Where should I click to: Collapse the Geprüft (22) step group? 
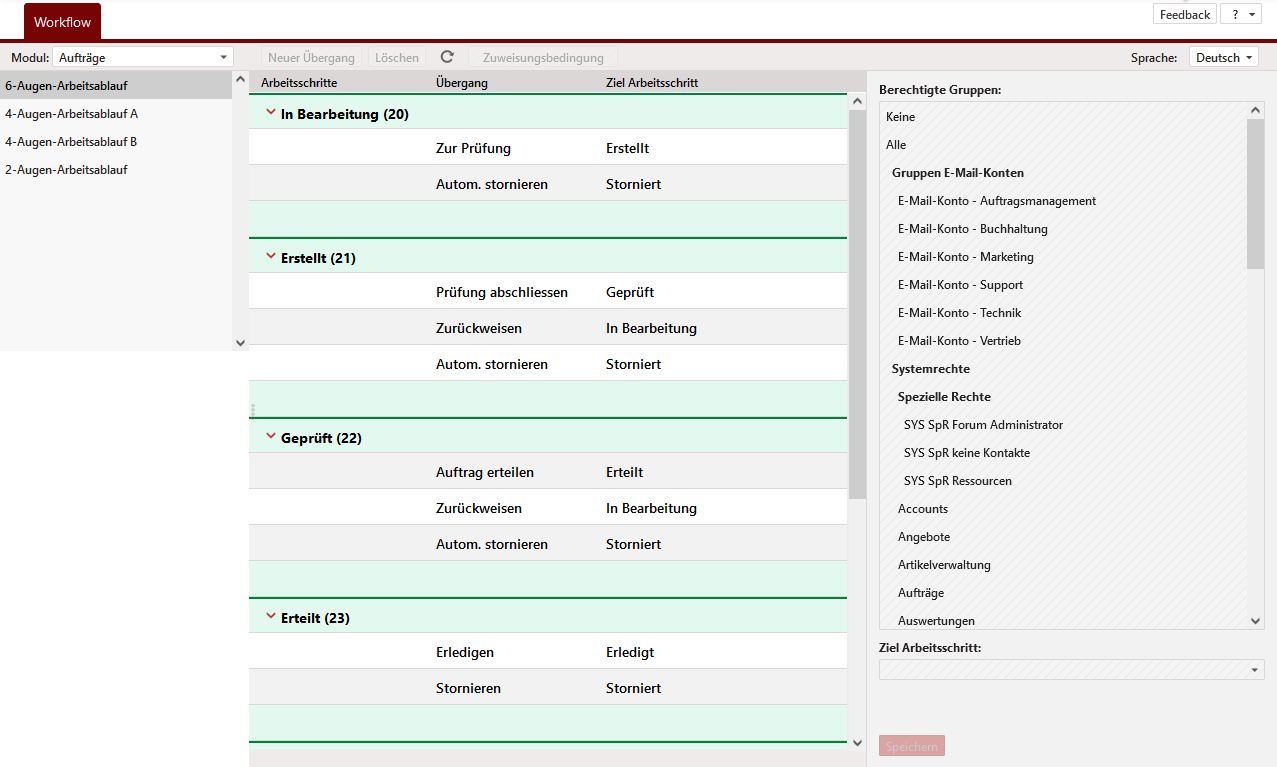pos(270,437)
